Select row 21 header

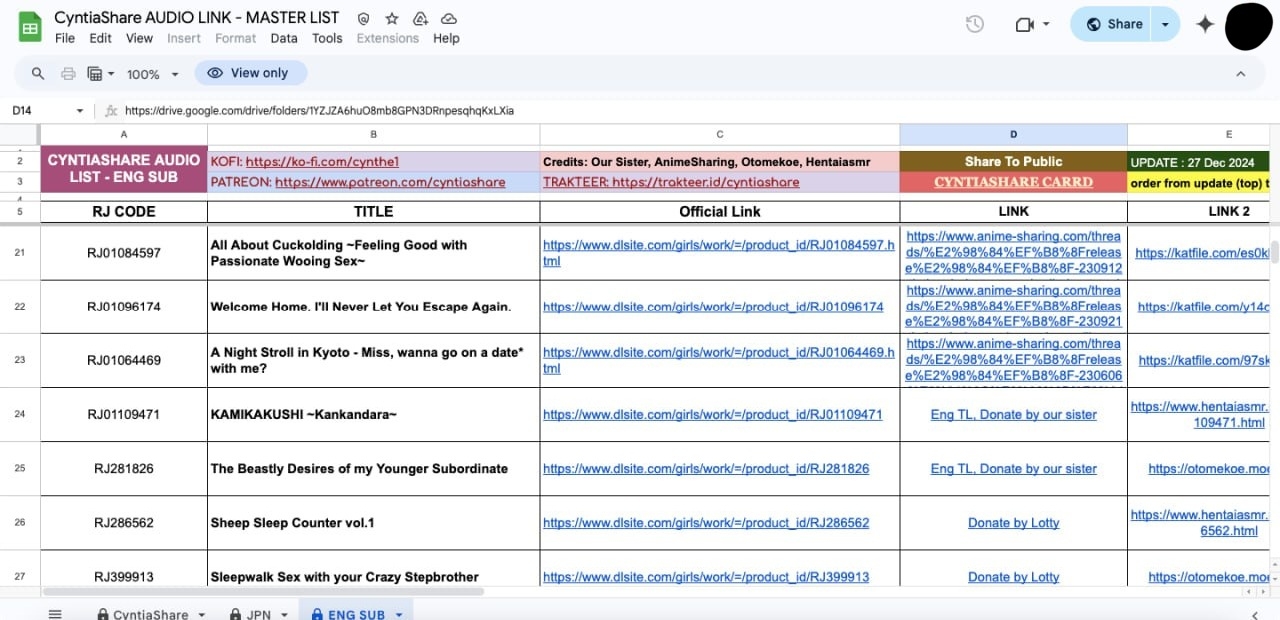[20, 253]
